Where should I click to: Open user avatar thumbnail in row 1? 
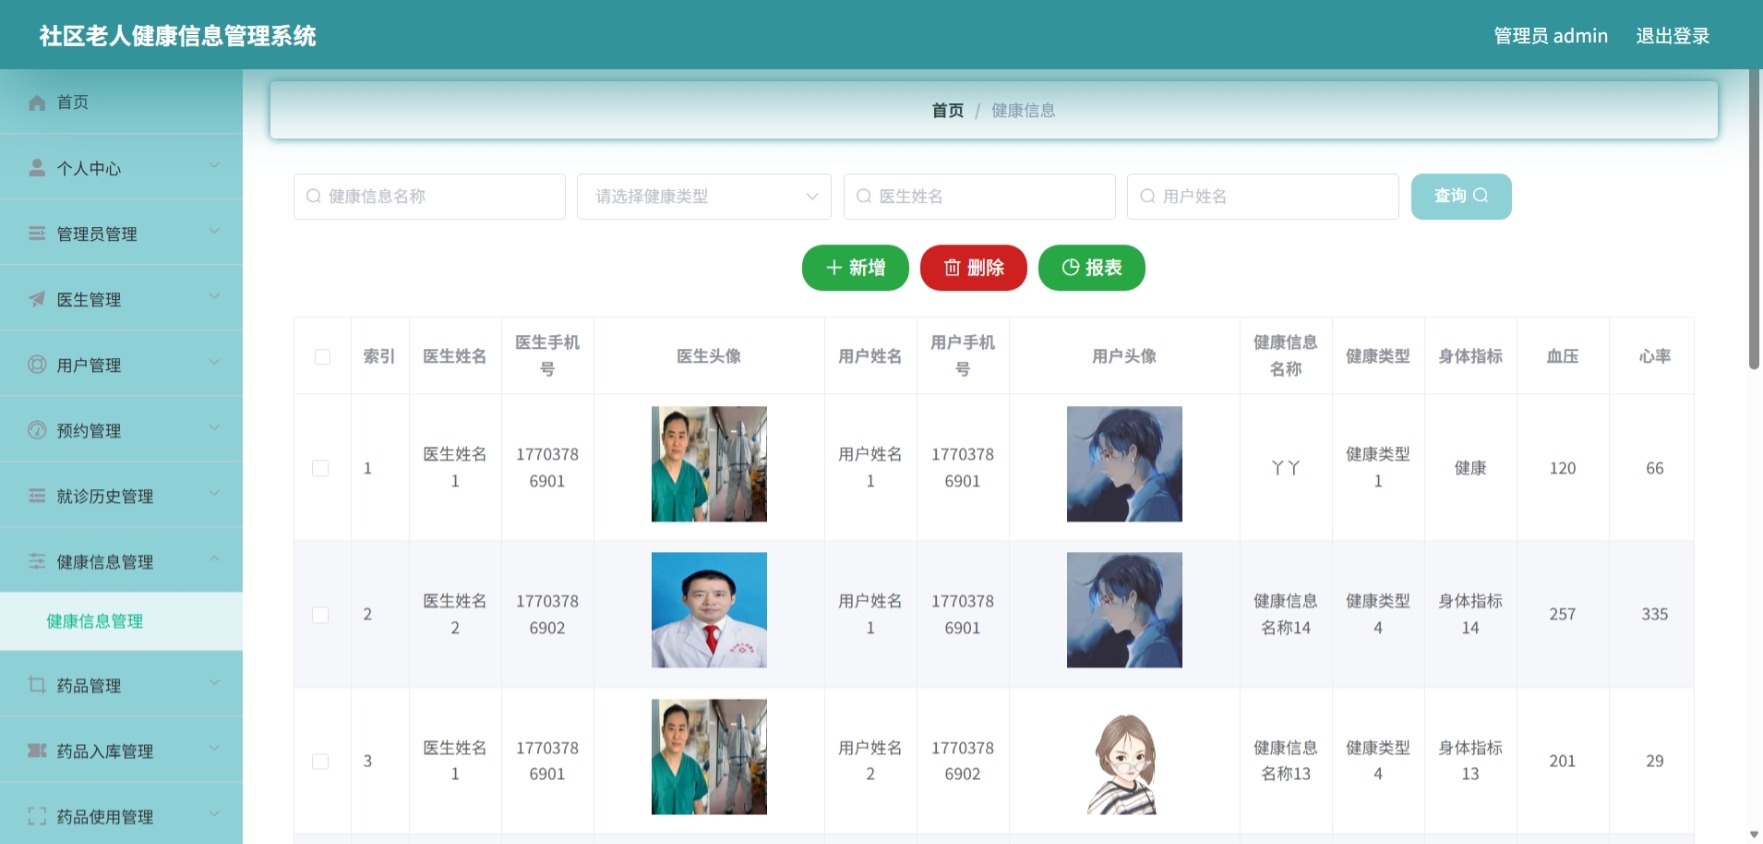(1124, 464)
